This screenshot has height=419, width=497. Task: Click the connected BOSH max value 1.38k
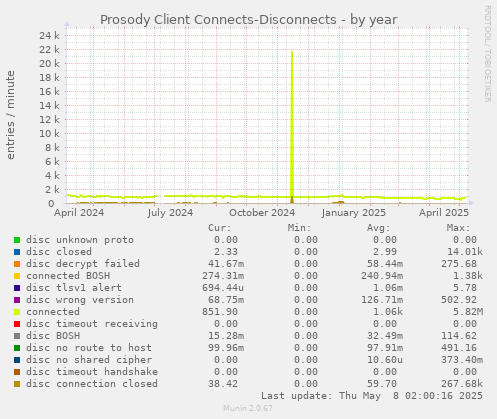pyautogui.click(x=468, y=276)
